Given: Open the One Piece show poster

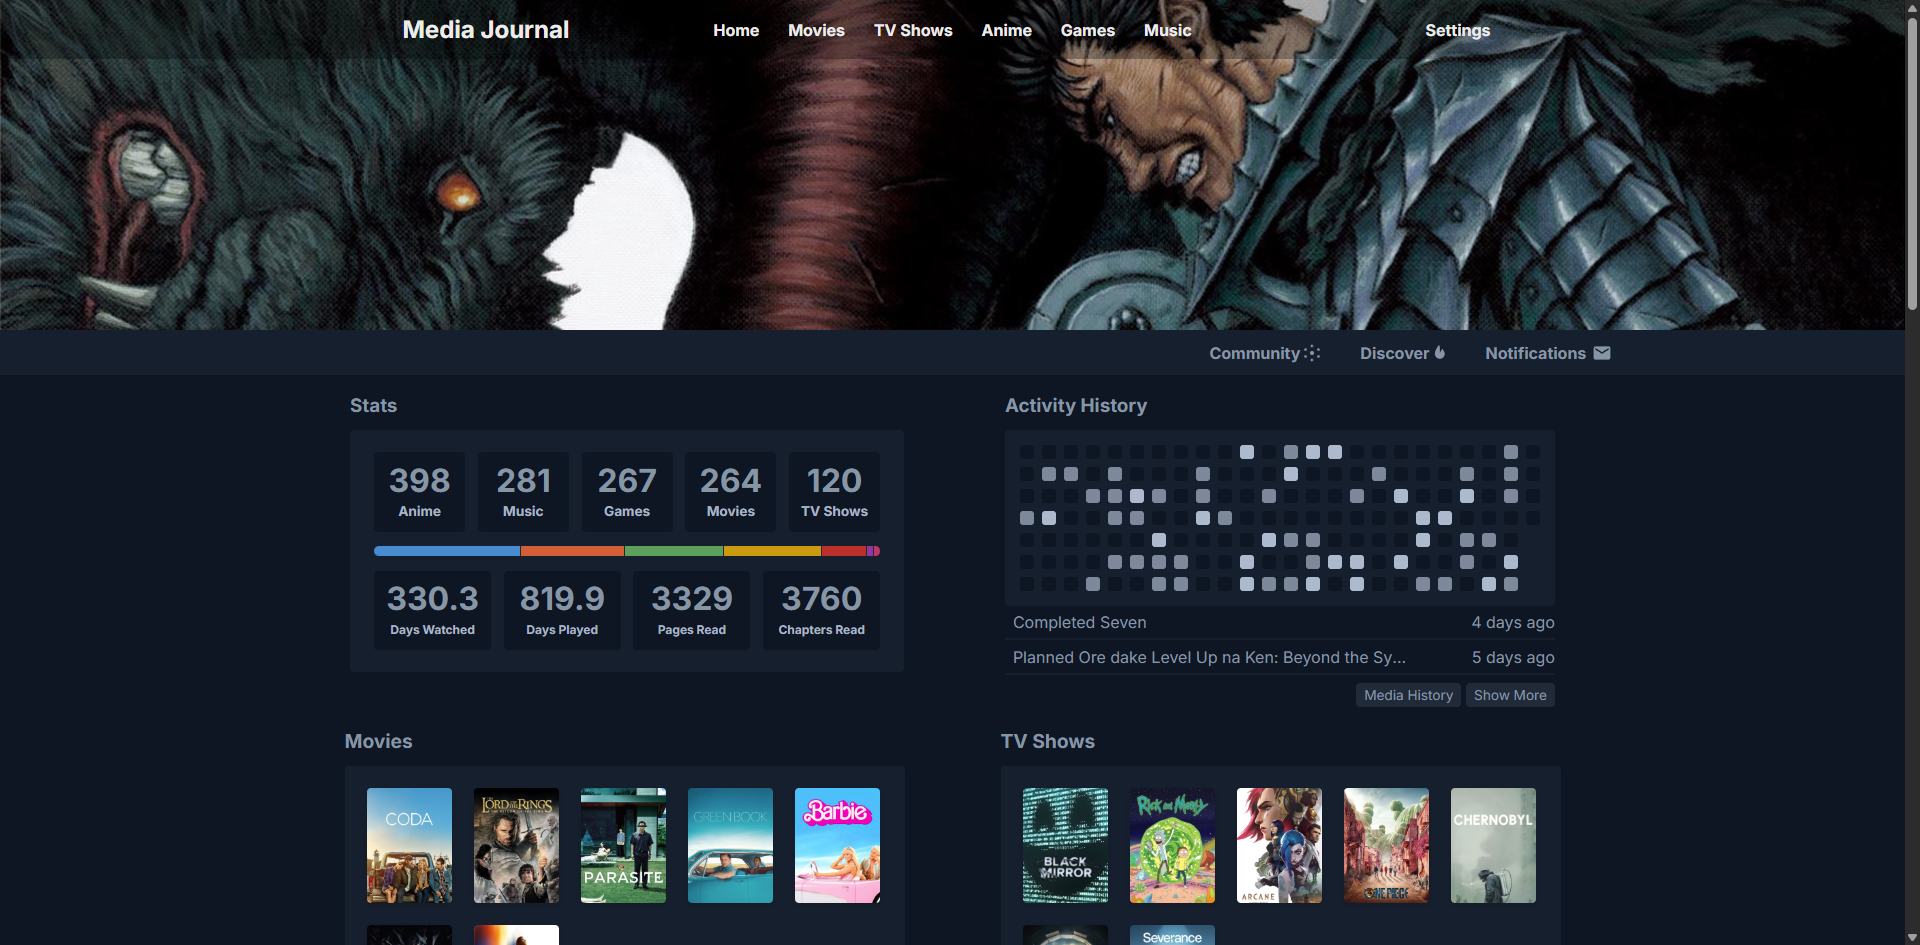Looking at the screenshot, I should (1386, 846).
